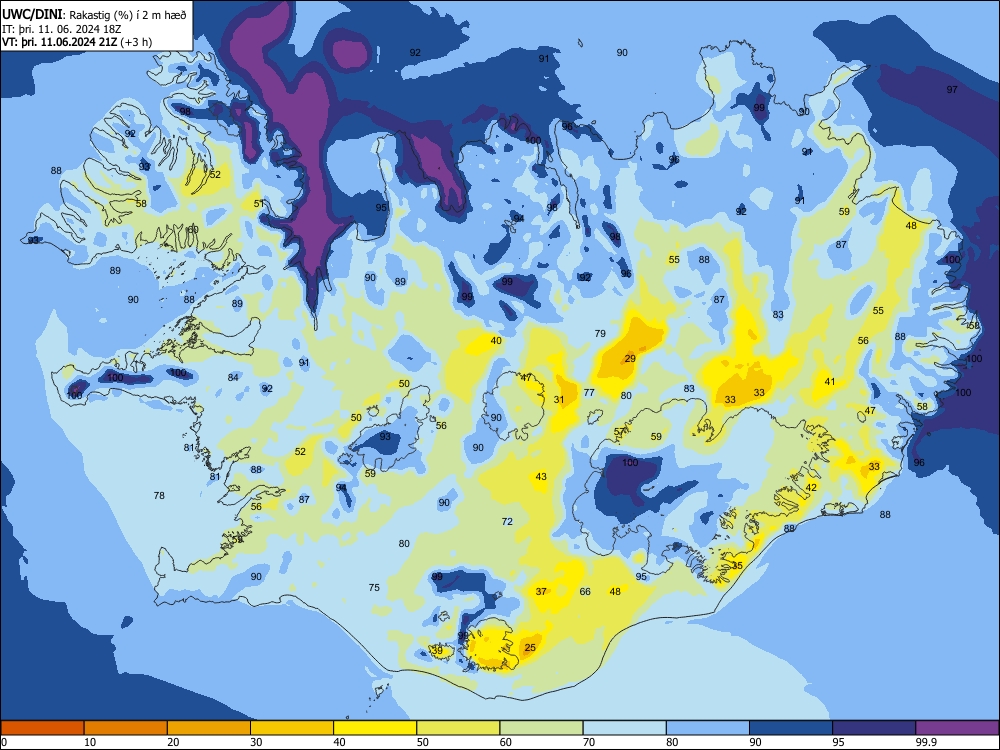Click the map value 79
1000x750 pixels.
click(600, 333)
